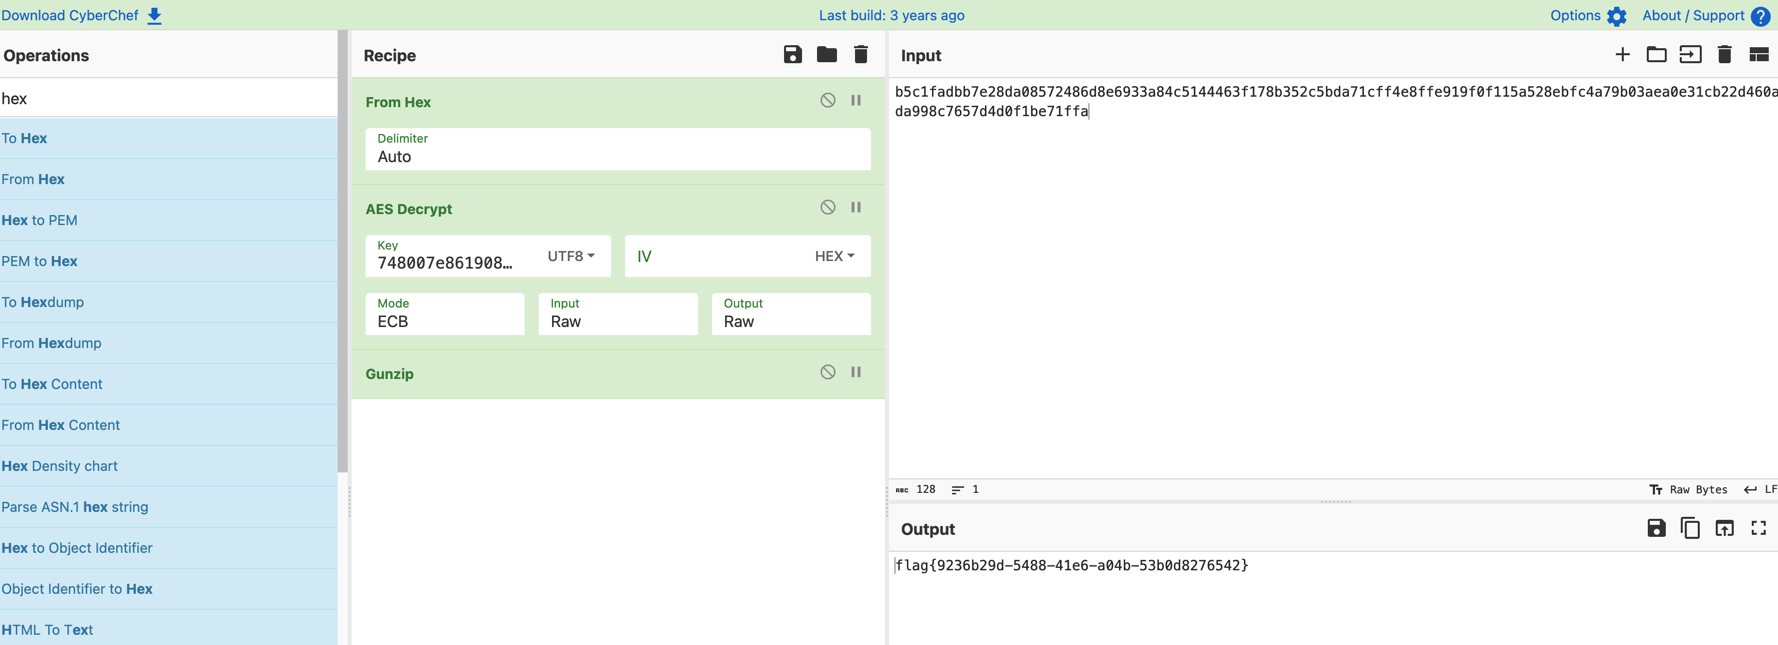Screen dimensions: 1778x645
Task: Copy output to clipboard
Action: pyautogui.click(x=1690, y=528)
